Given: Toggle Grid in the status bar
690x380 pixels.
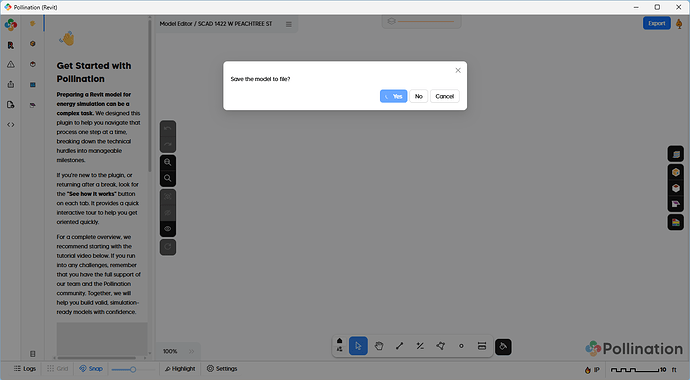Looking at the screenshot, I should point(58,369).
